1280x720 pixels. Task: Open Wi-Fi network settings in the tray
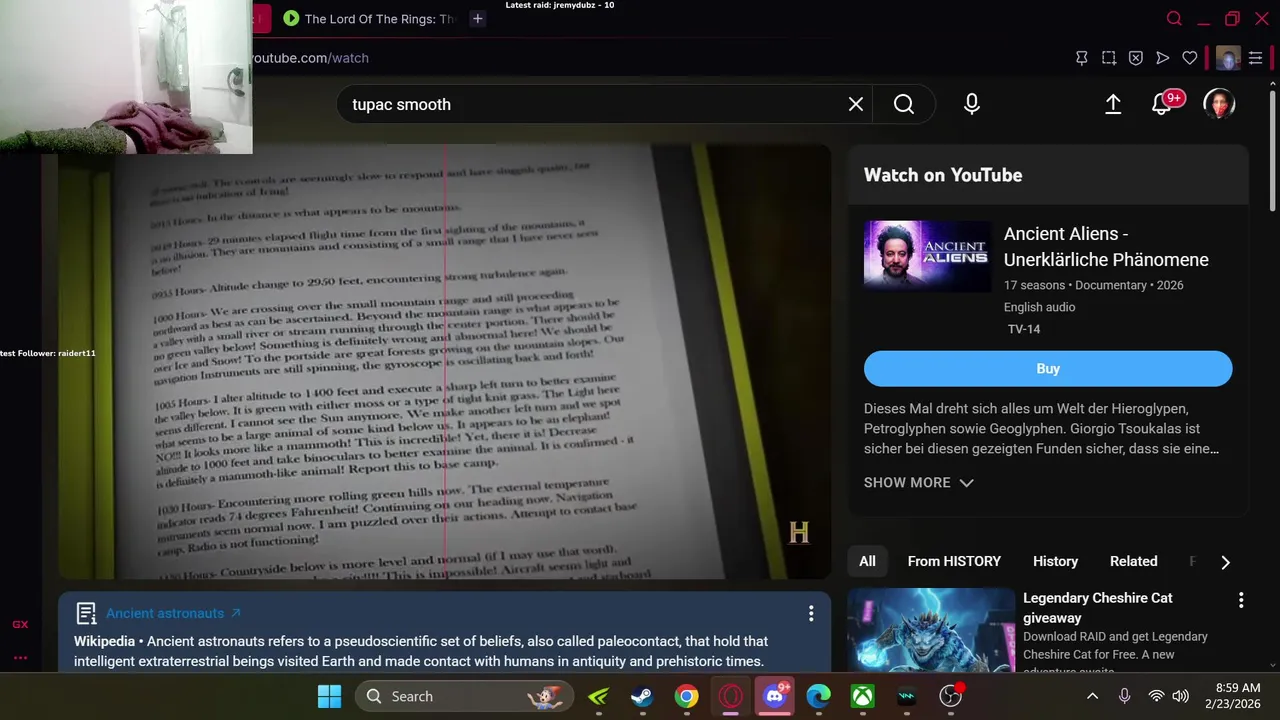[x=1156, y=696]
